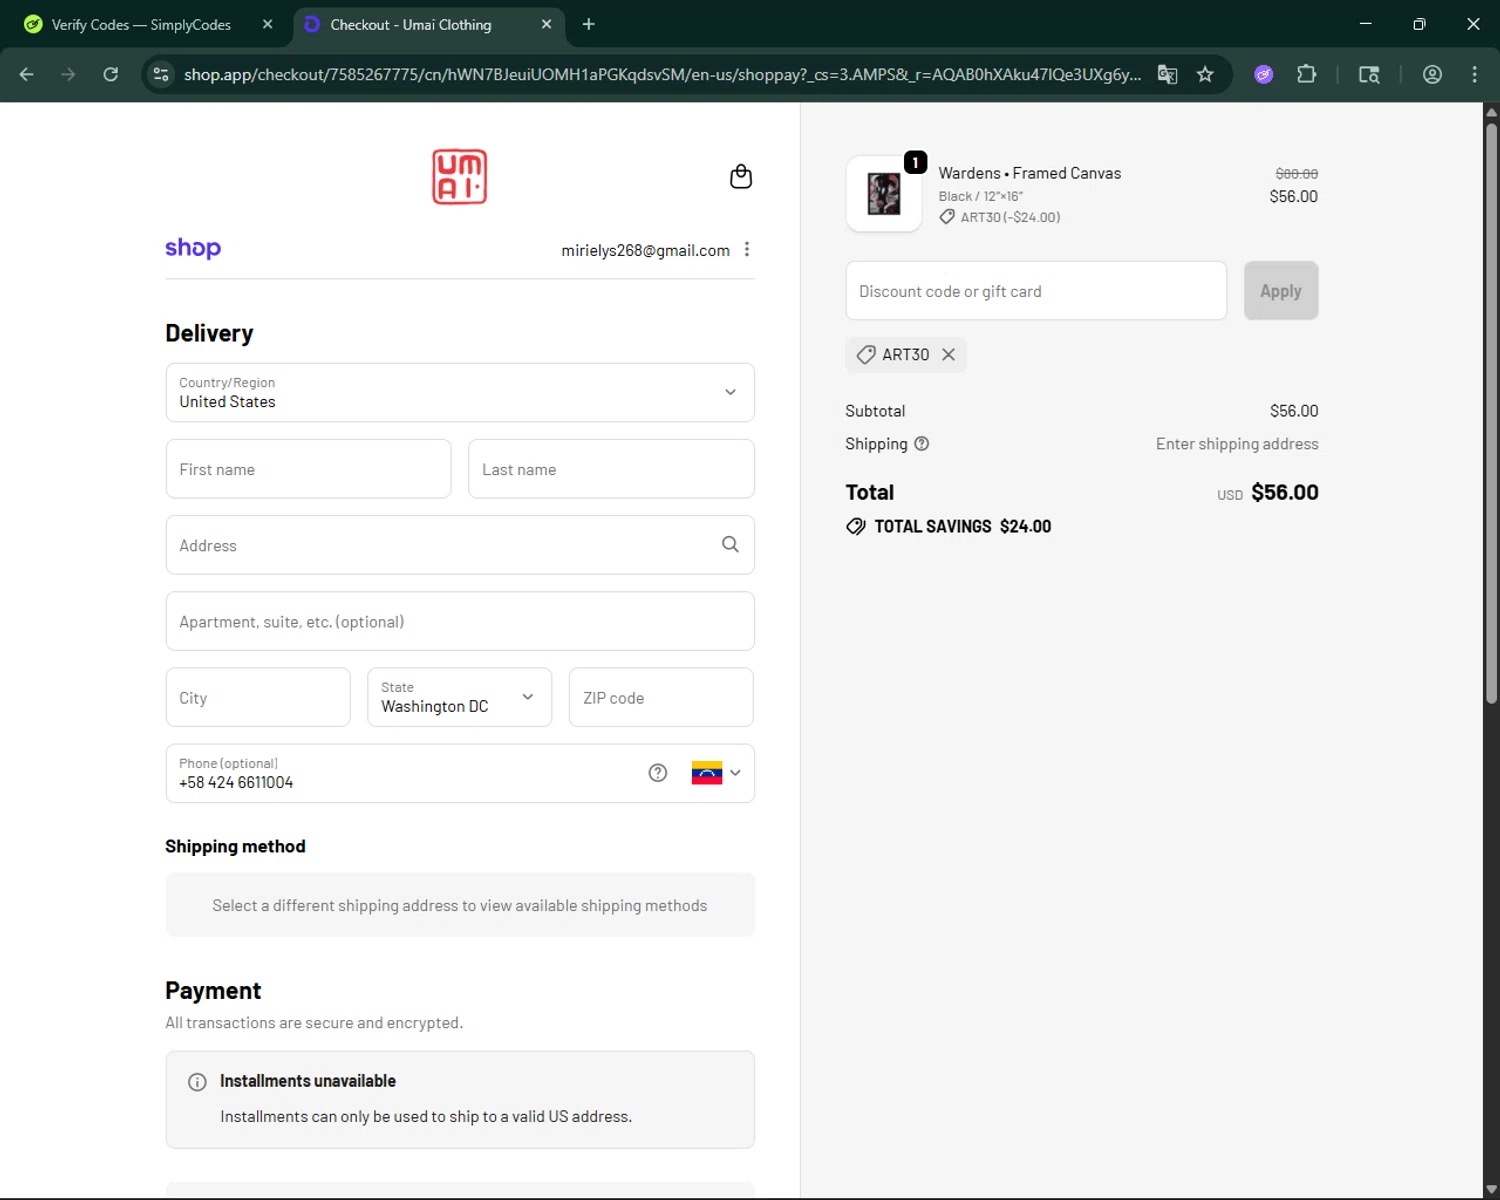This screenshot has height=1200, width=1500.
Task: Open the browser extensions puzzle icon
Action: click(x=1306, y=74)
